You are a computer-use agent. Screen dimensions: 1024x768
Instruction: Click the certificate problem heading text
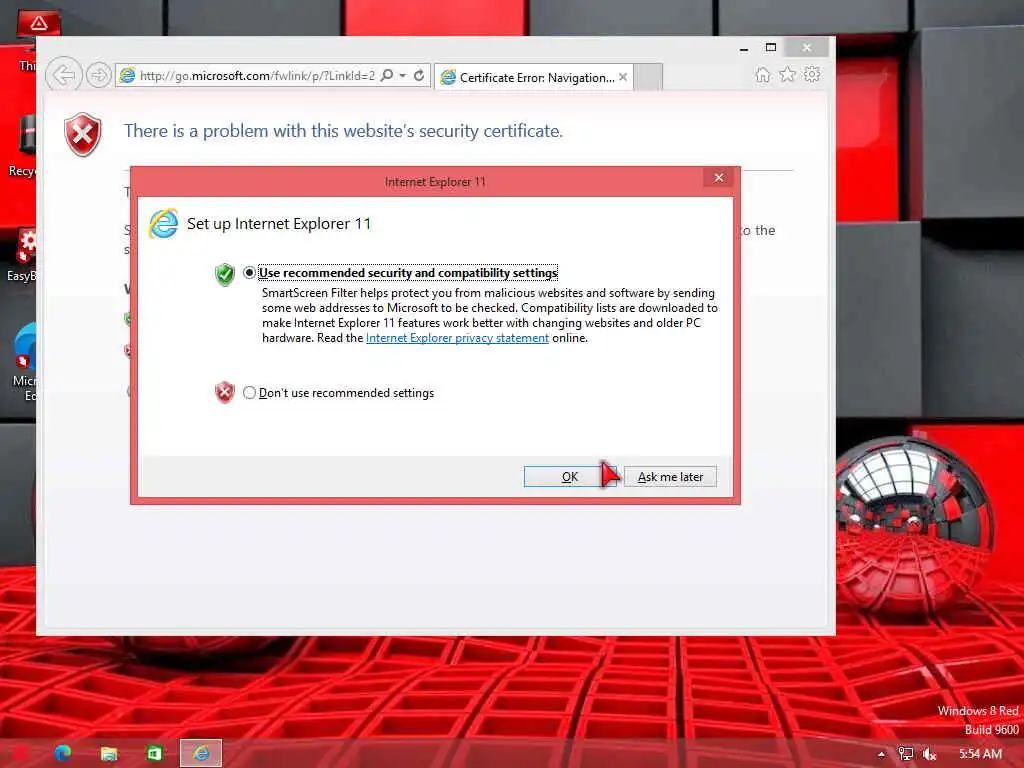344,131
